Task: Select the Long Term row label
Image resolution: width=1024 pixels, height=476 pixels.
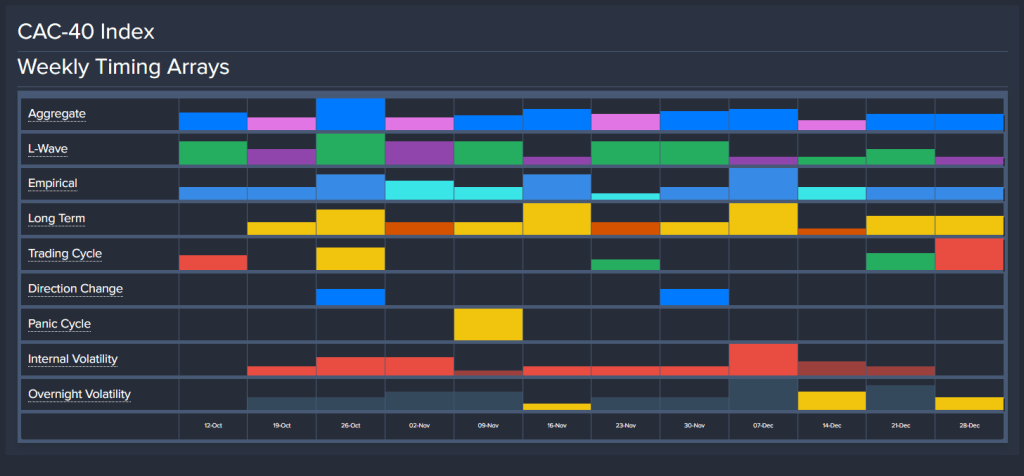Action: pos(56,219)
